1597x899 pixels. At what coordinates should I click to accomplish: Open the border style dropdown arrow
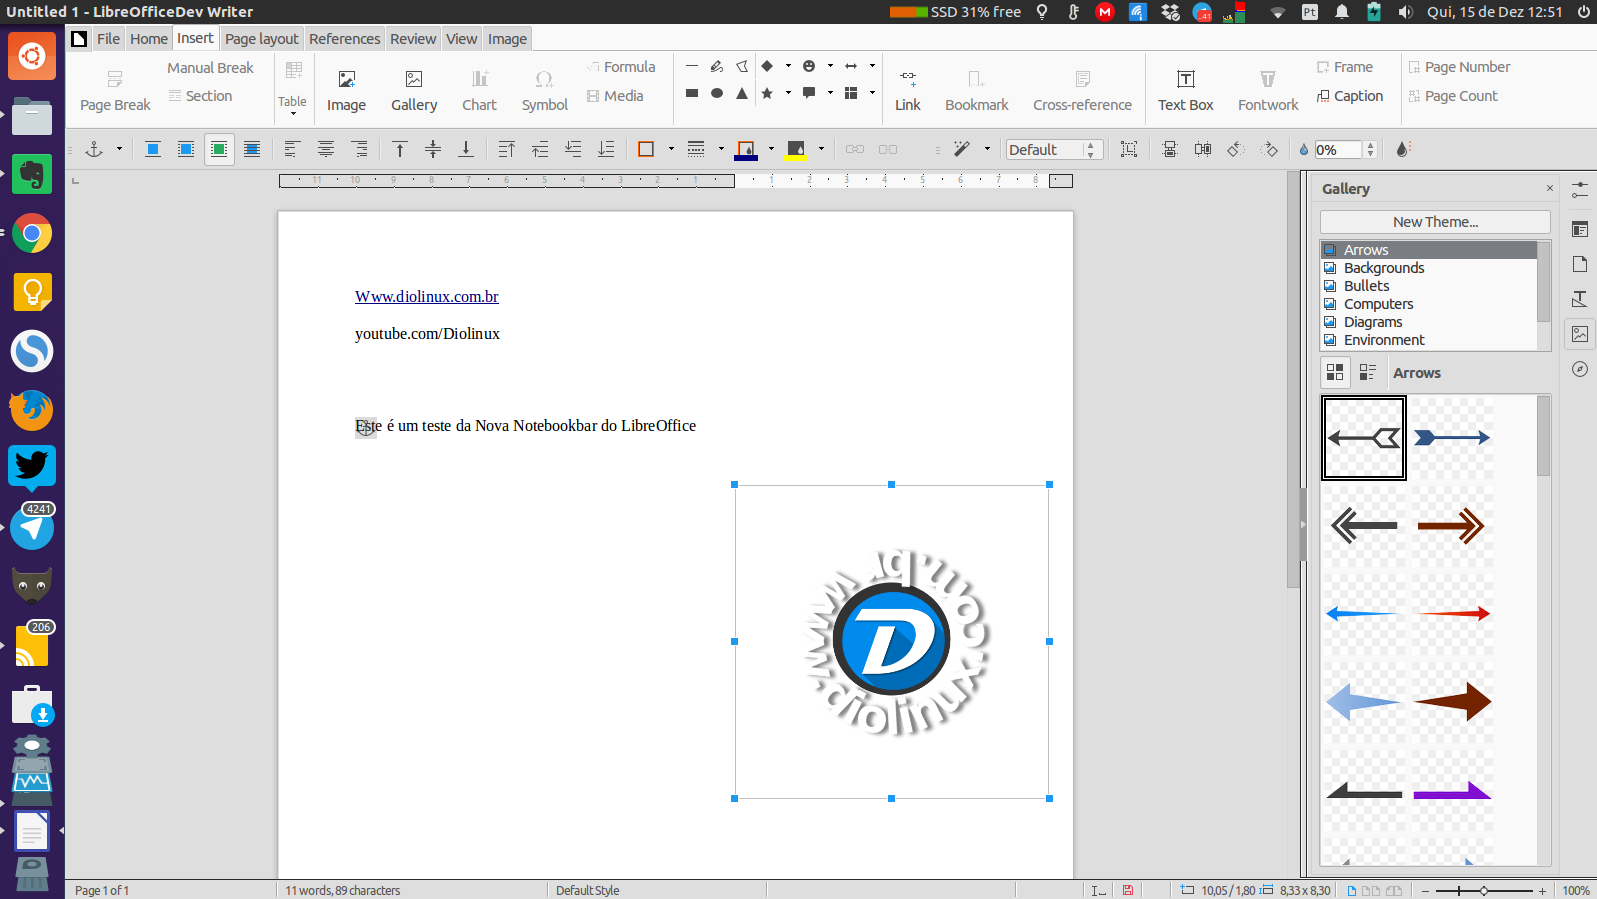(671, 149)
